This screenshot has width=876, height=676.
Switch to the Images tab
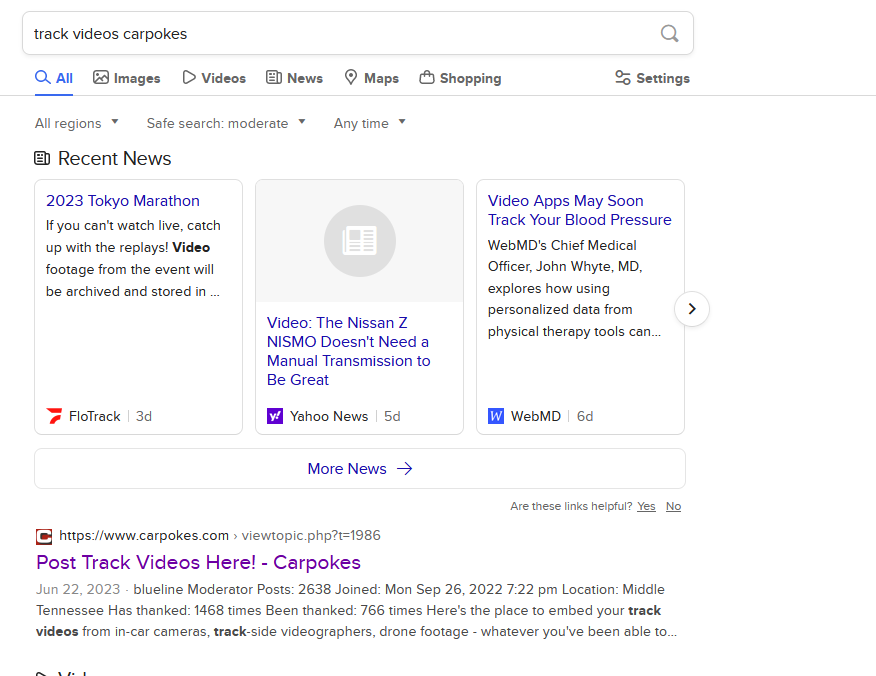pos(127,78)
